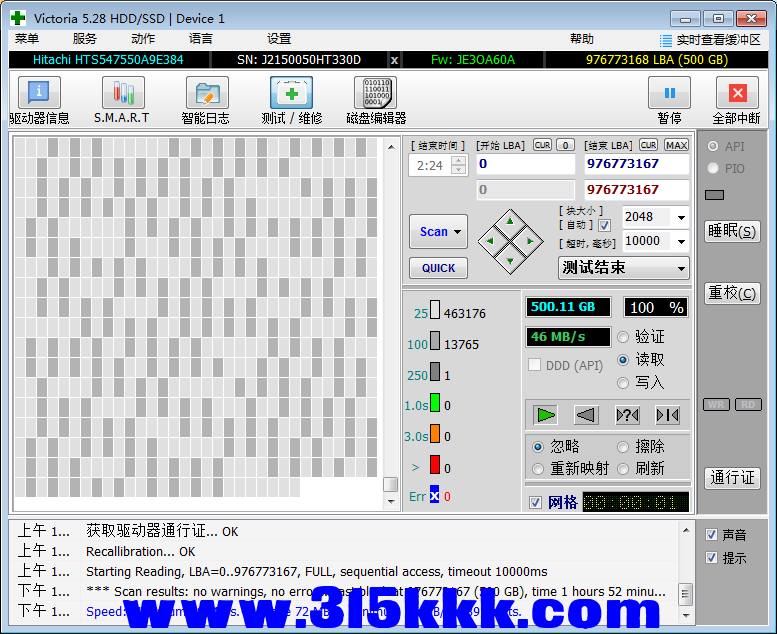
Task: Open the 设置 settings menu
Action: pyautogui.click(x=279, y=39)
